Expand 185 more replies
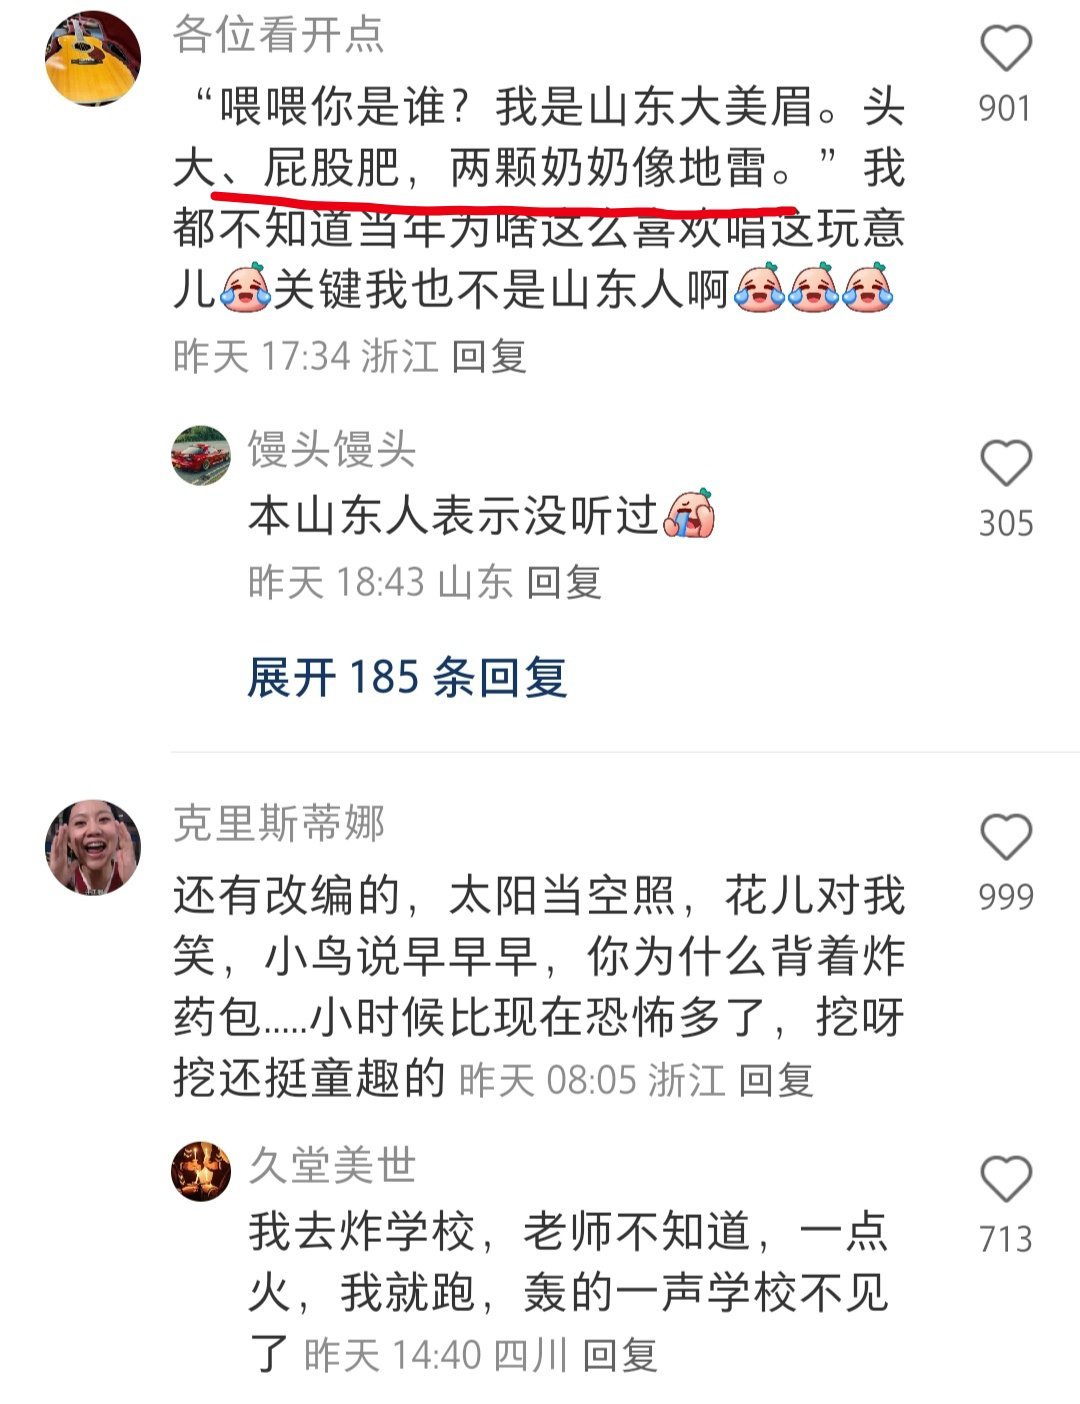 point(407,677)
